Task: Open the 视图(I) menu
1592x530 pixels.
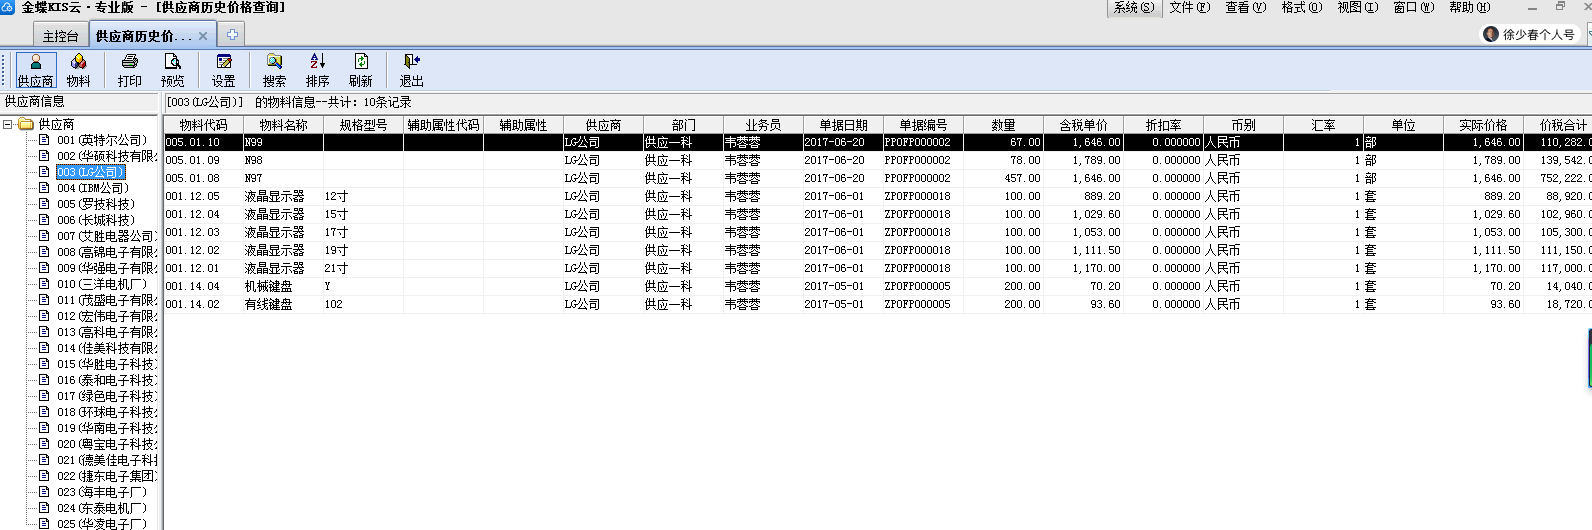Action: point(1357,8)
